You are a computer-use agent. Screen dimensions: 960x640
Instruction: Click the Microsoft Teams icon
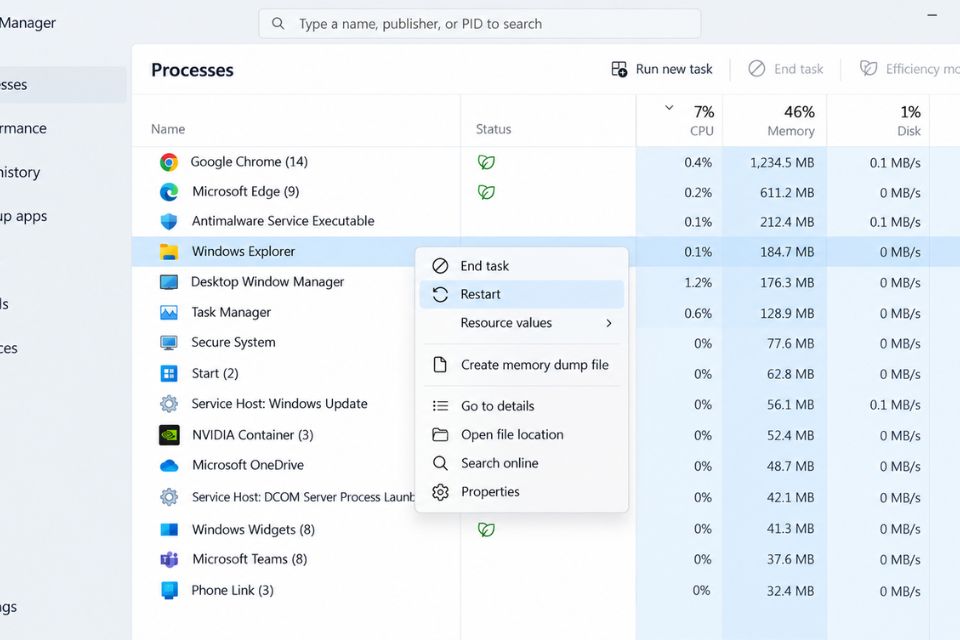pyautogui.click(x=169, y=560)
